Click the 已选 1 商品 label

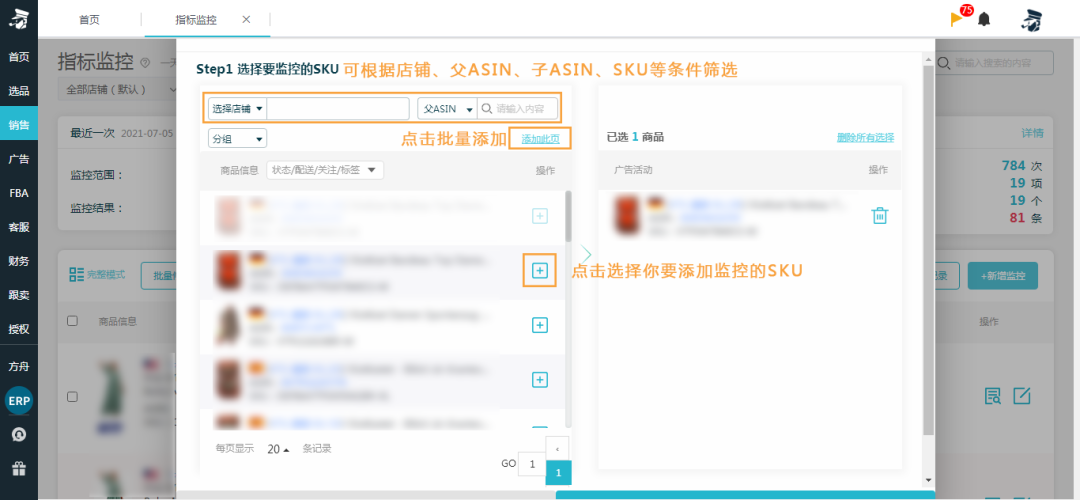[635, 137]
